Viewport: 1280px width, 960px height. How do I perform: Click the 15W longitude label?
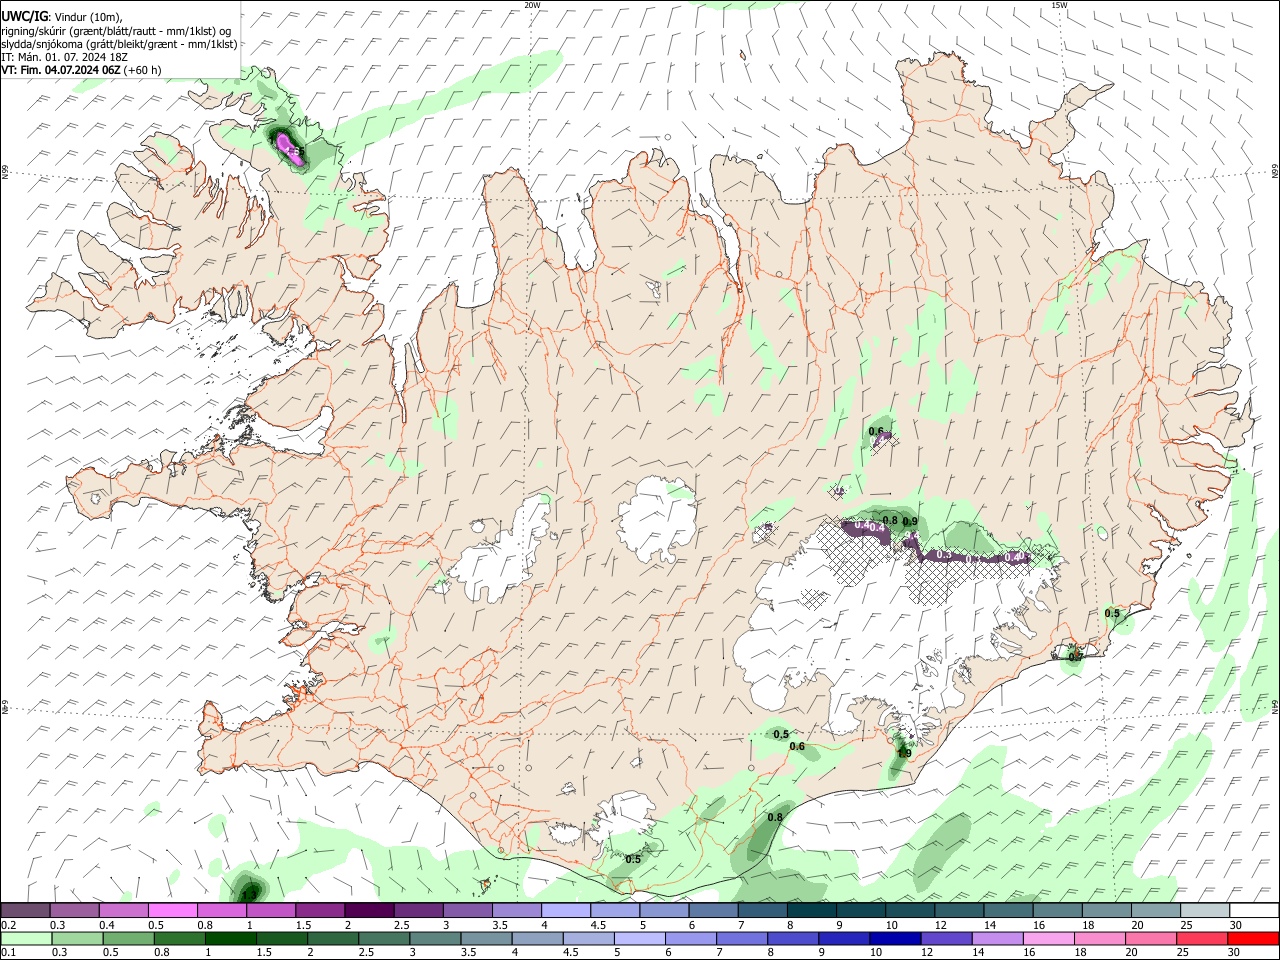[1059, 5]
